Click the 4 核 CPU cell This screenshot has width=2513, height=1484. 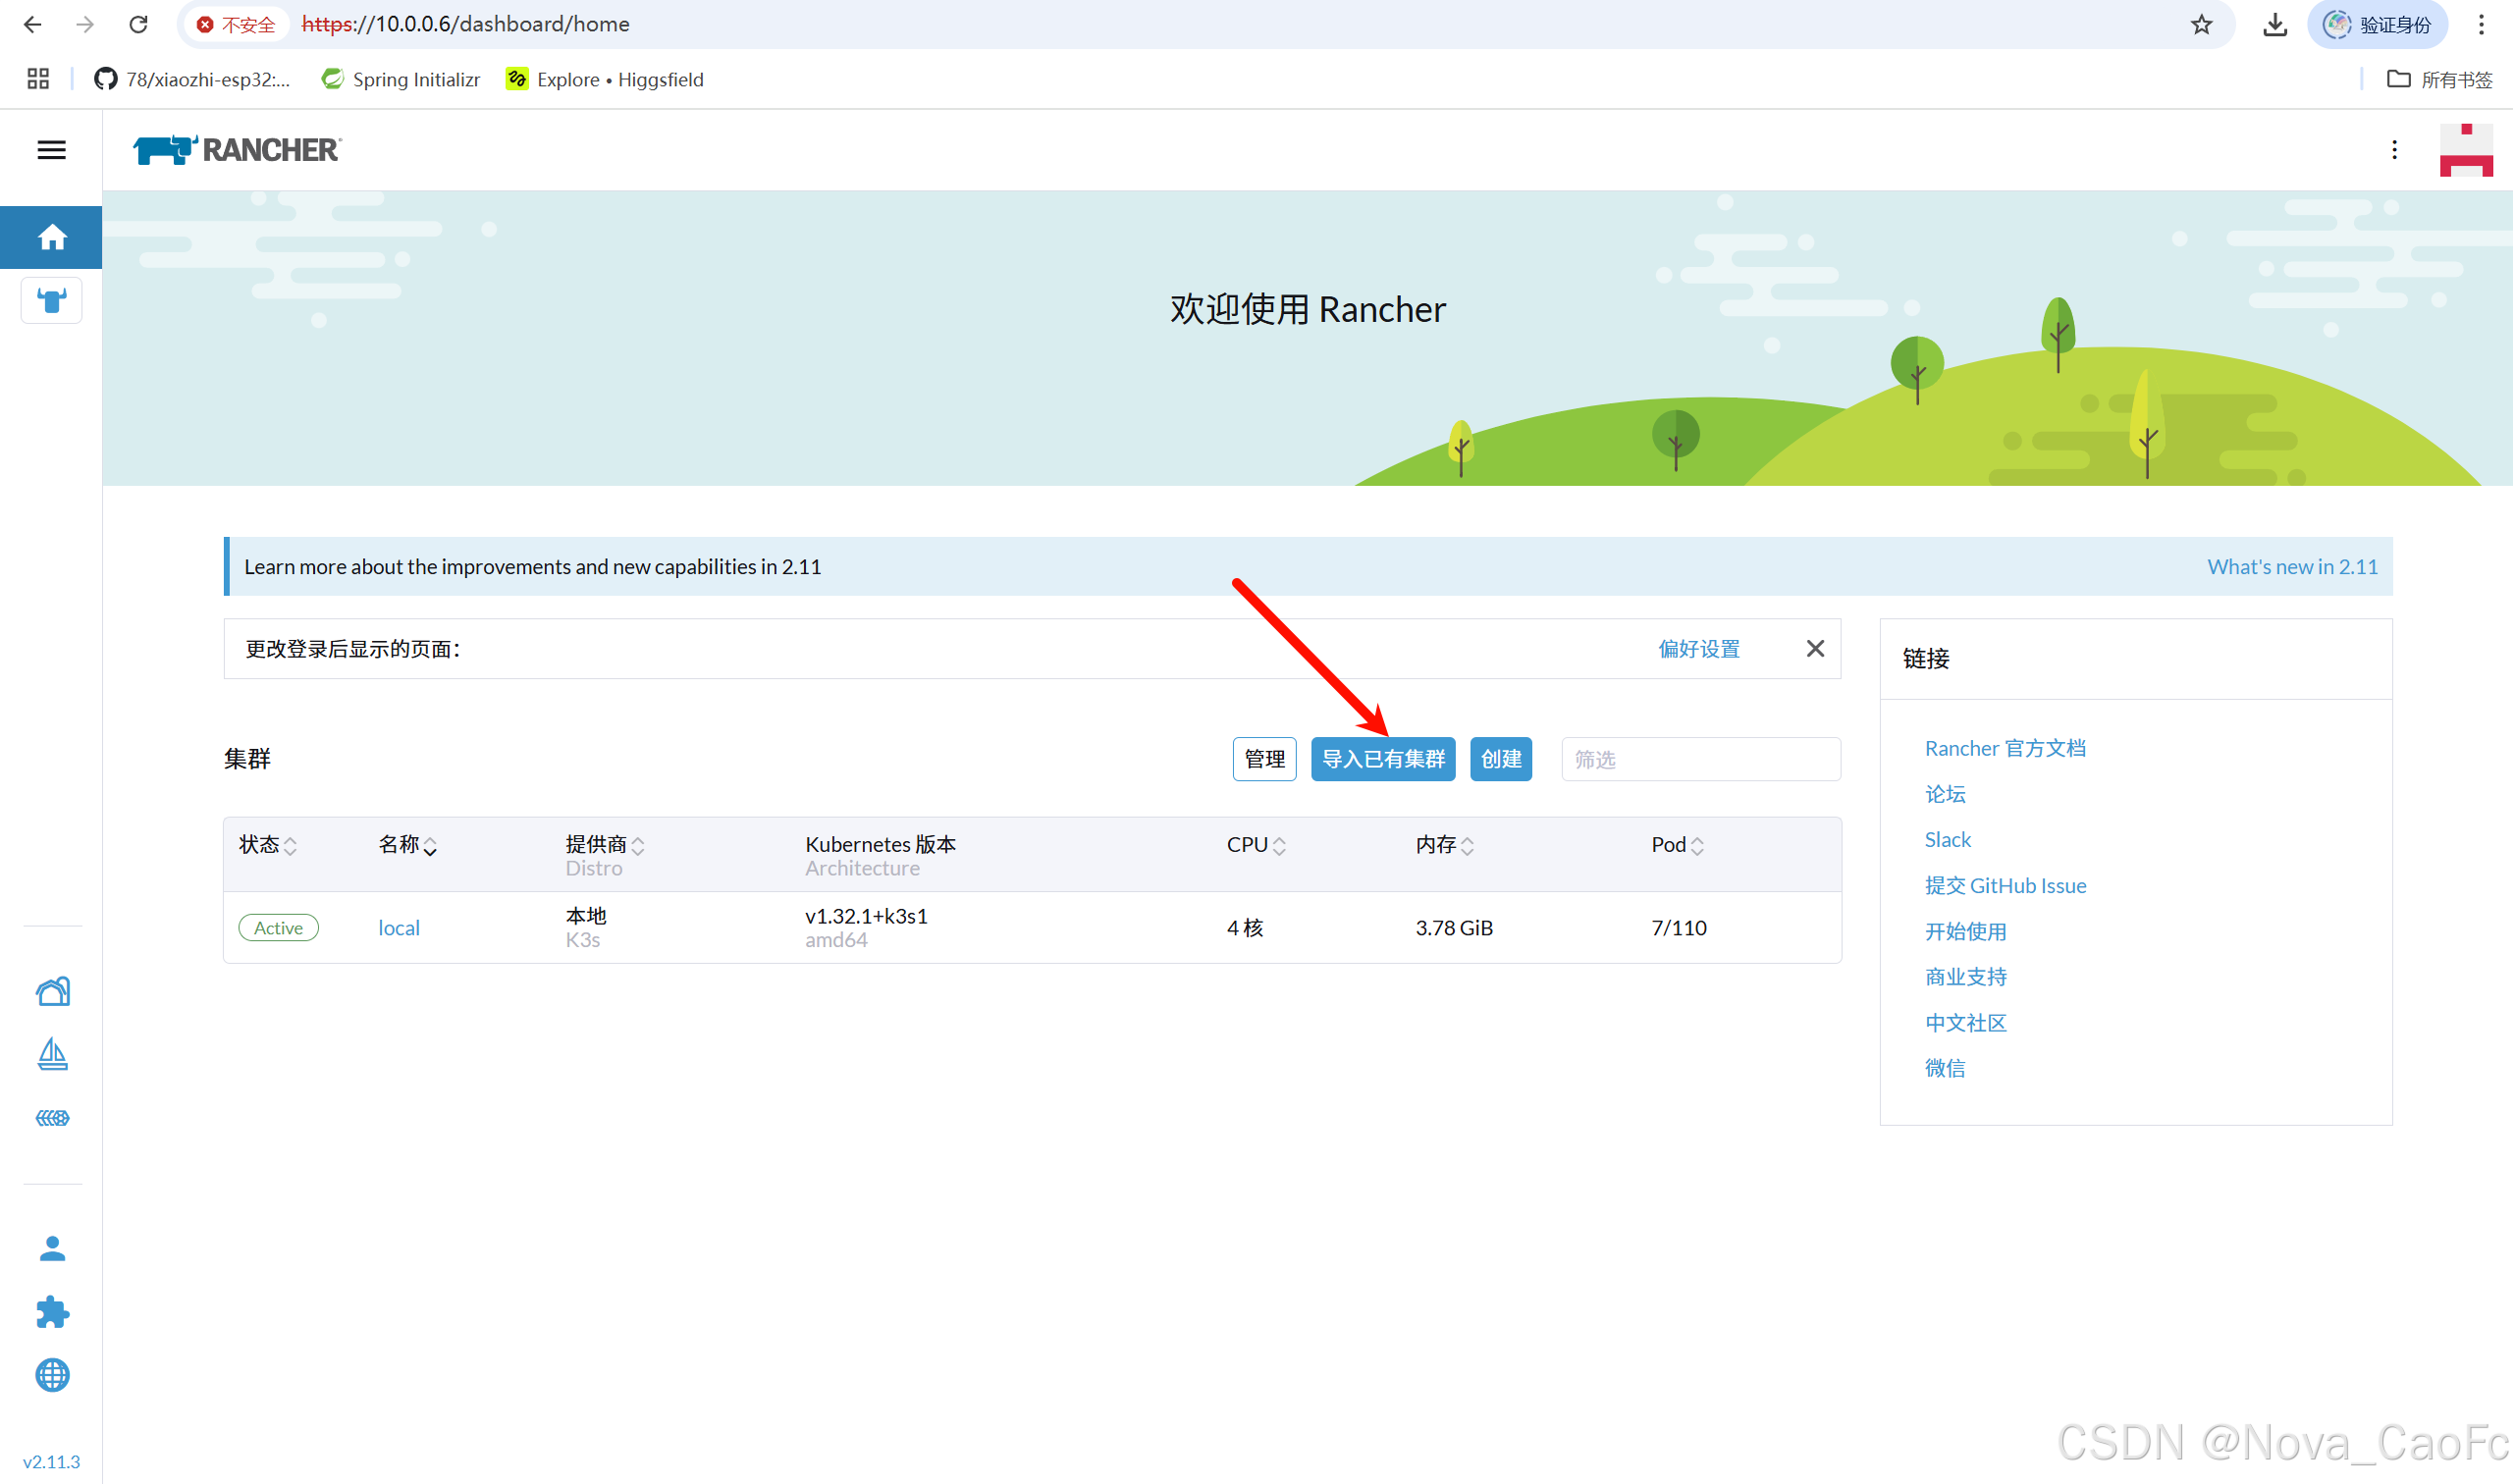tap(1244, 928)
